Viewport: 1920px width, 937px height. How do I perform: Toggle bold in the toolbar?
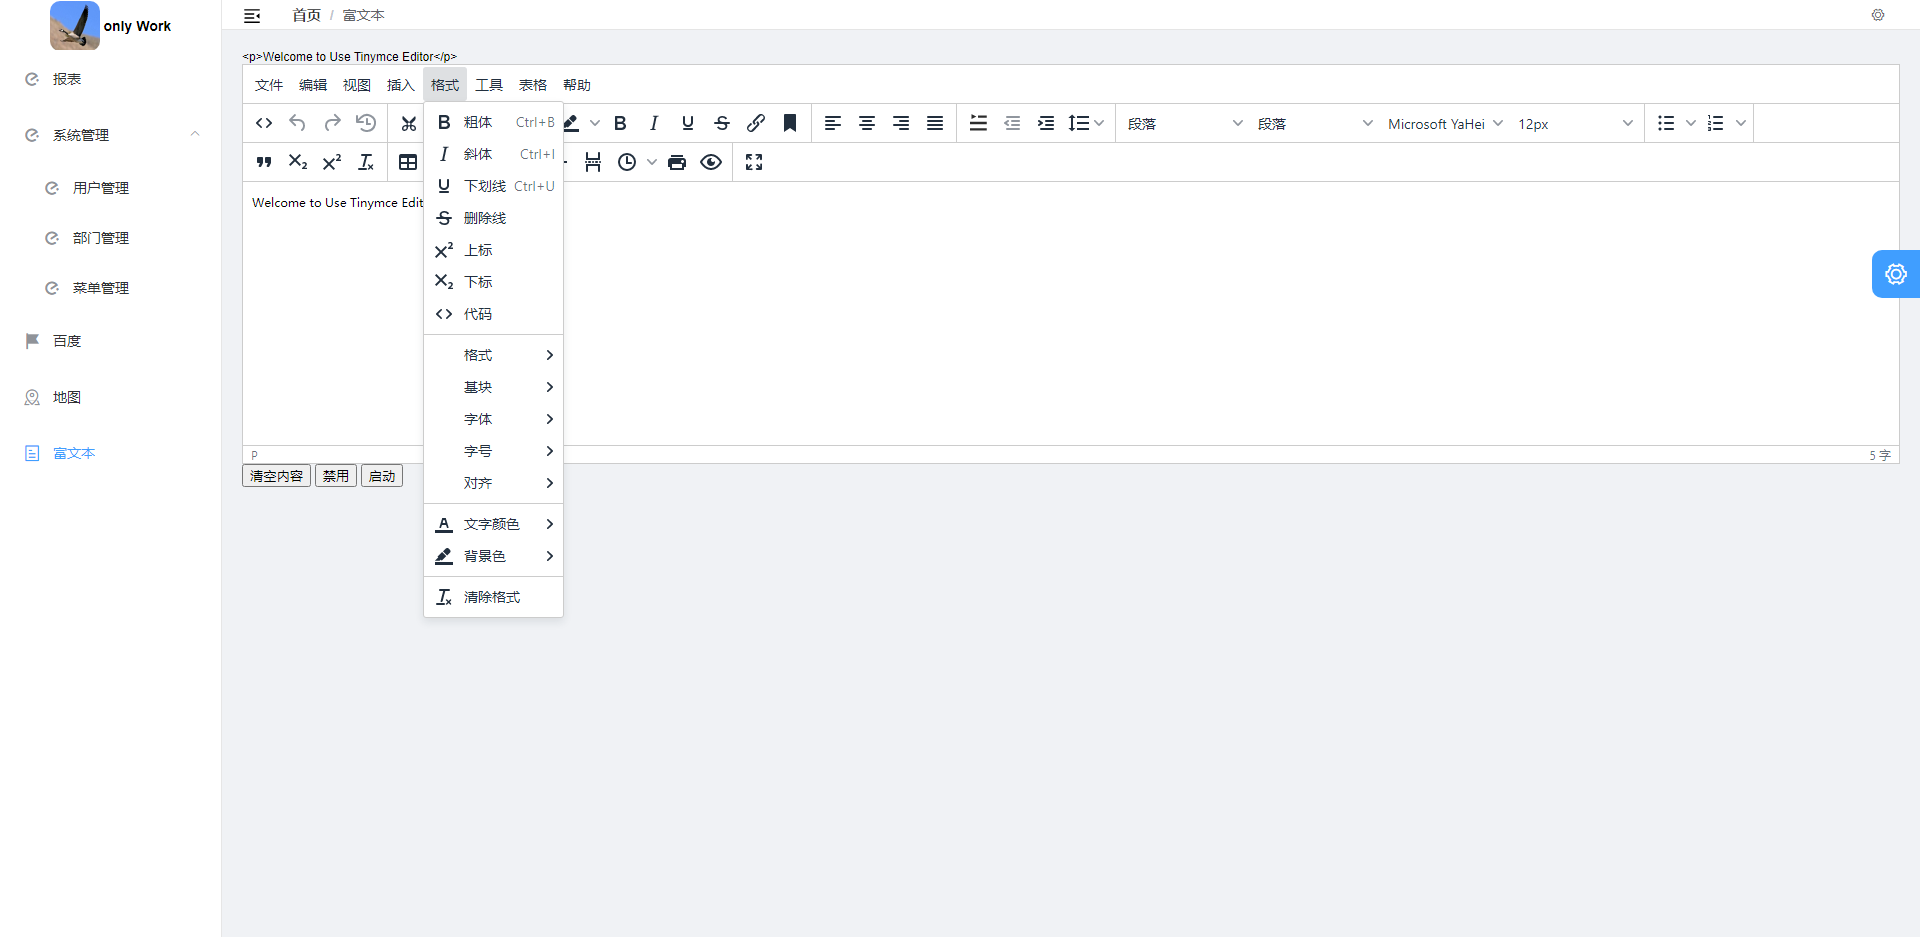[620, 123]
